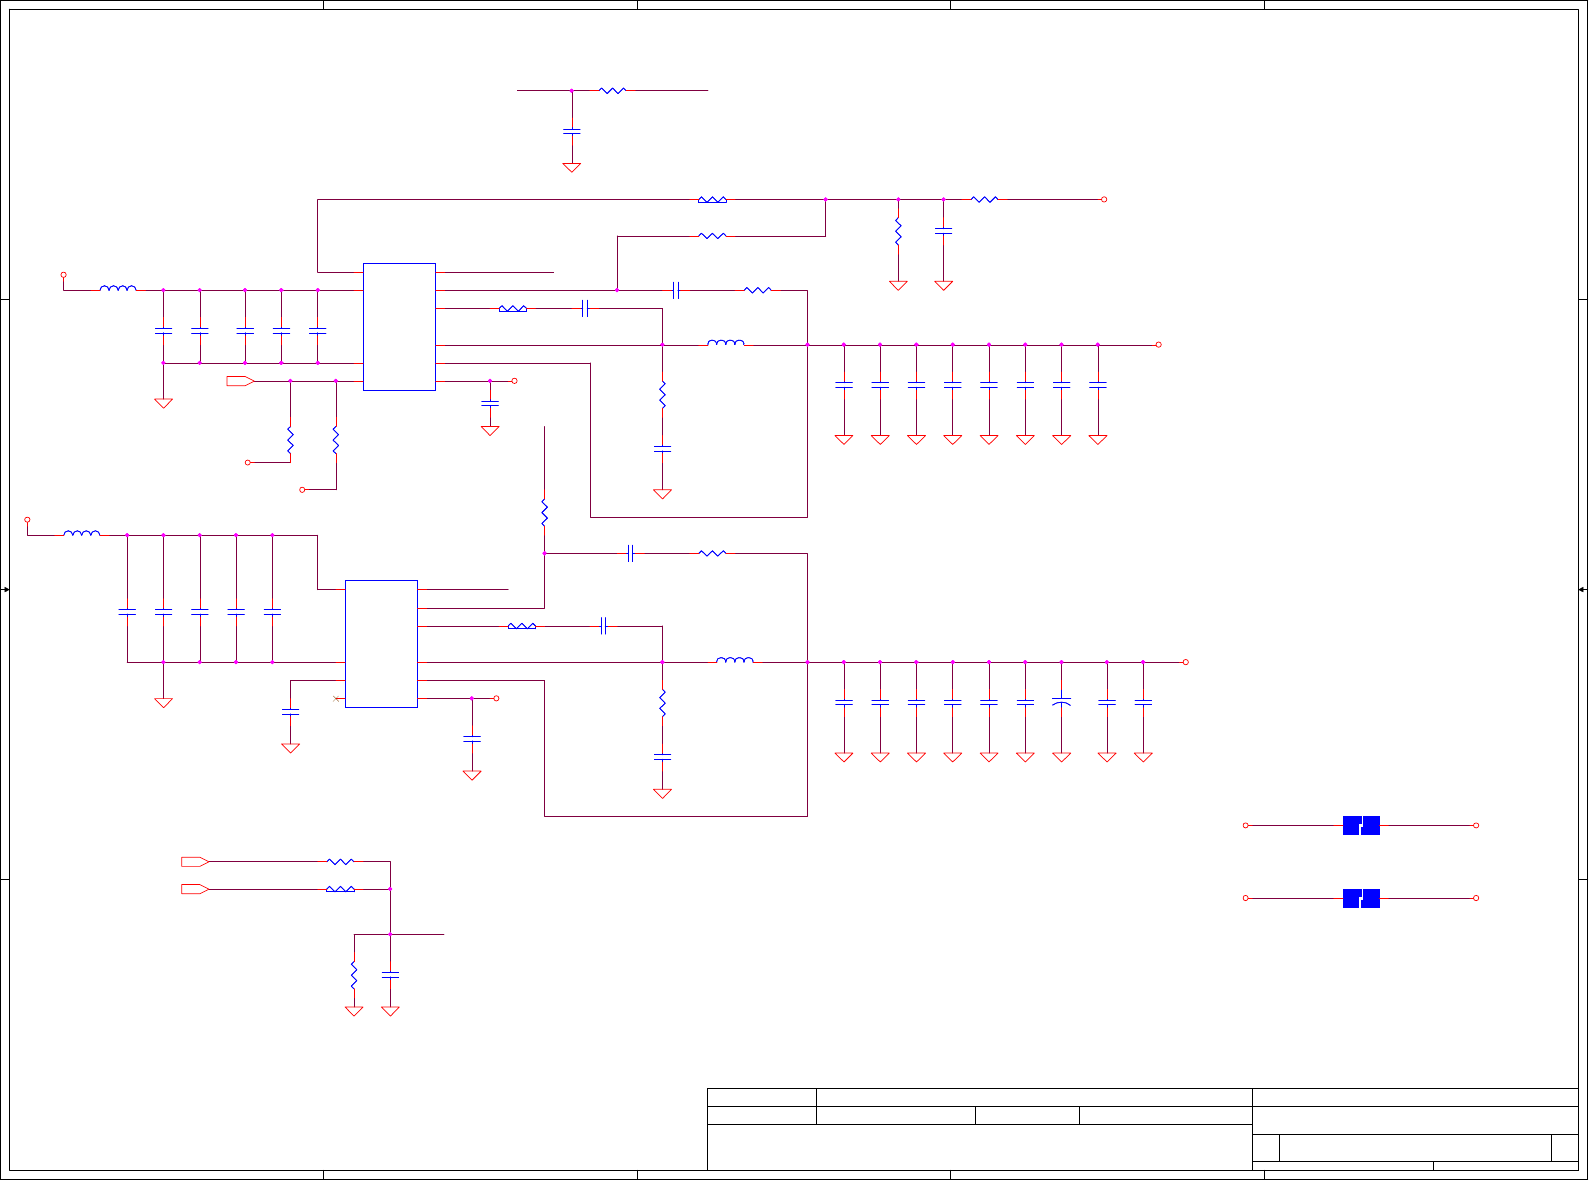The width and height of the screenshot is (1589, 1180).
Task: Select the top-right resistor leading to the terminal
Action: point(985,199)
